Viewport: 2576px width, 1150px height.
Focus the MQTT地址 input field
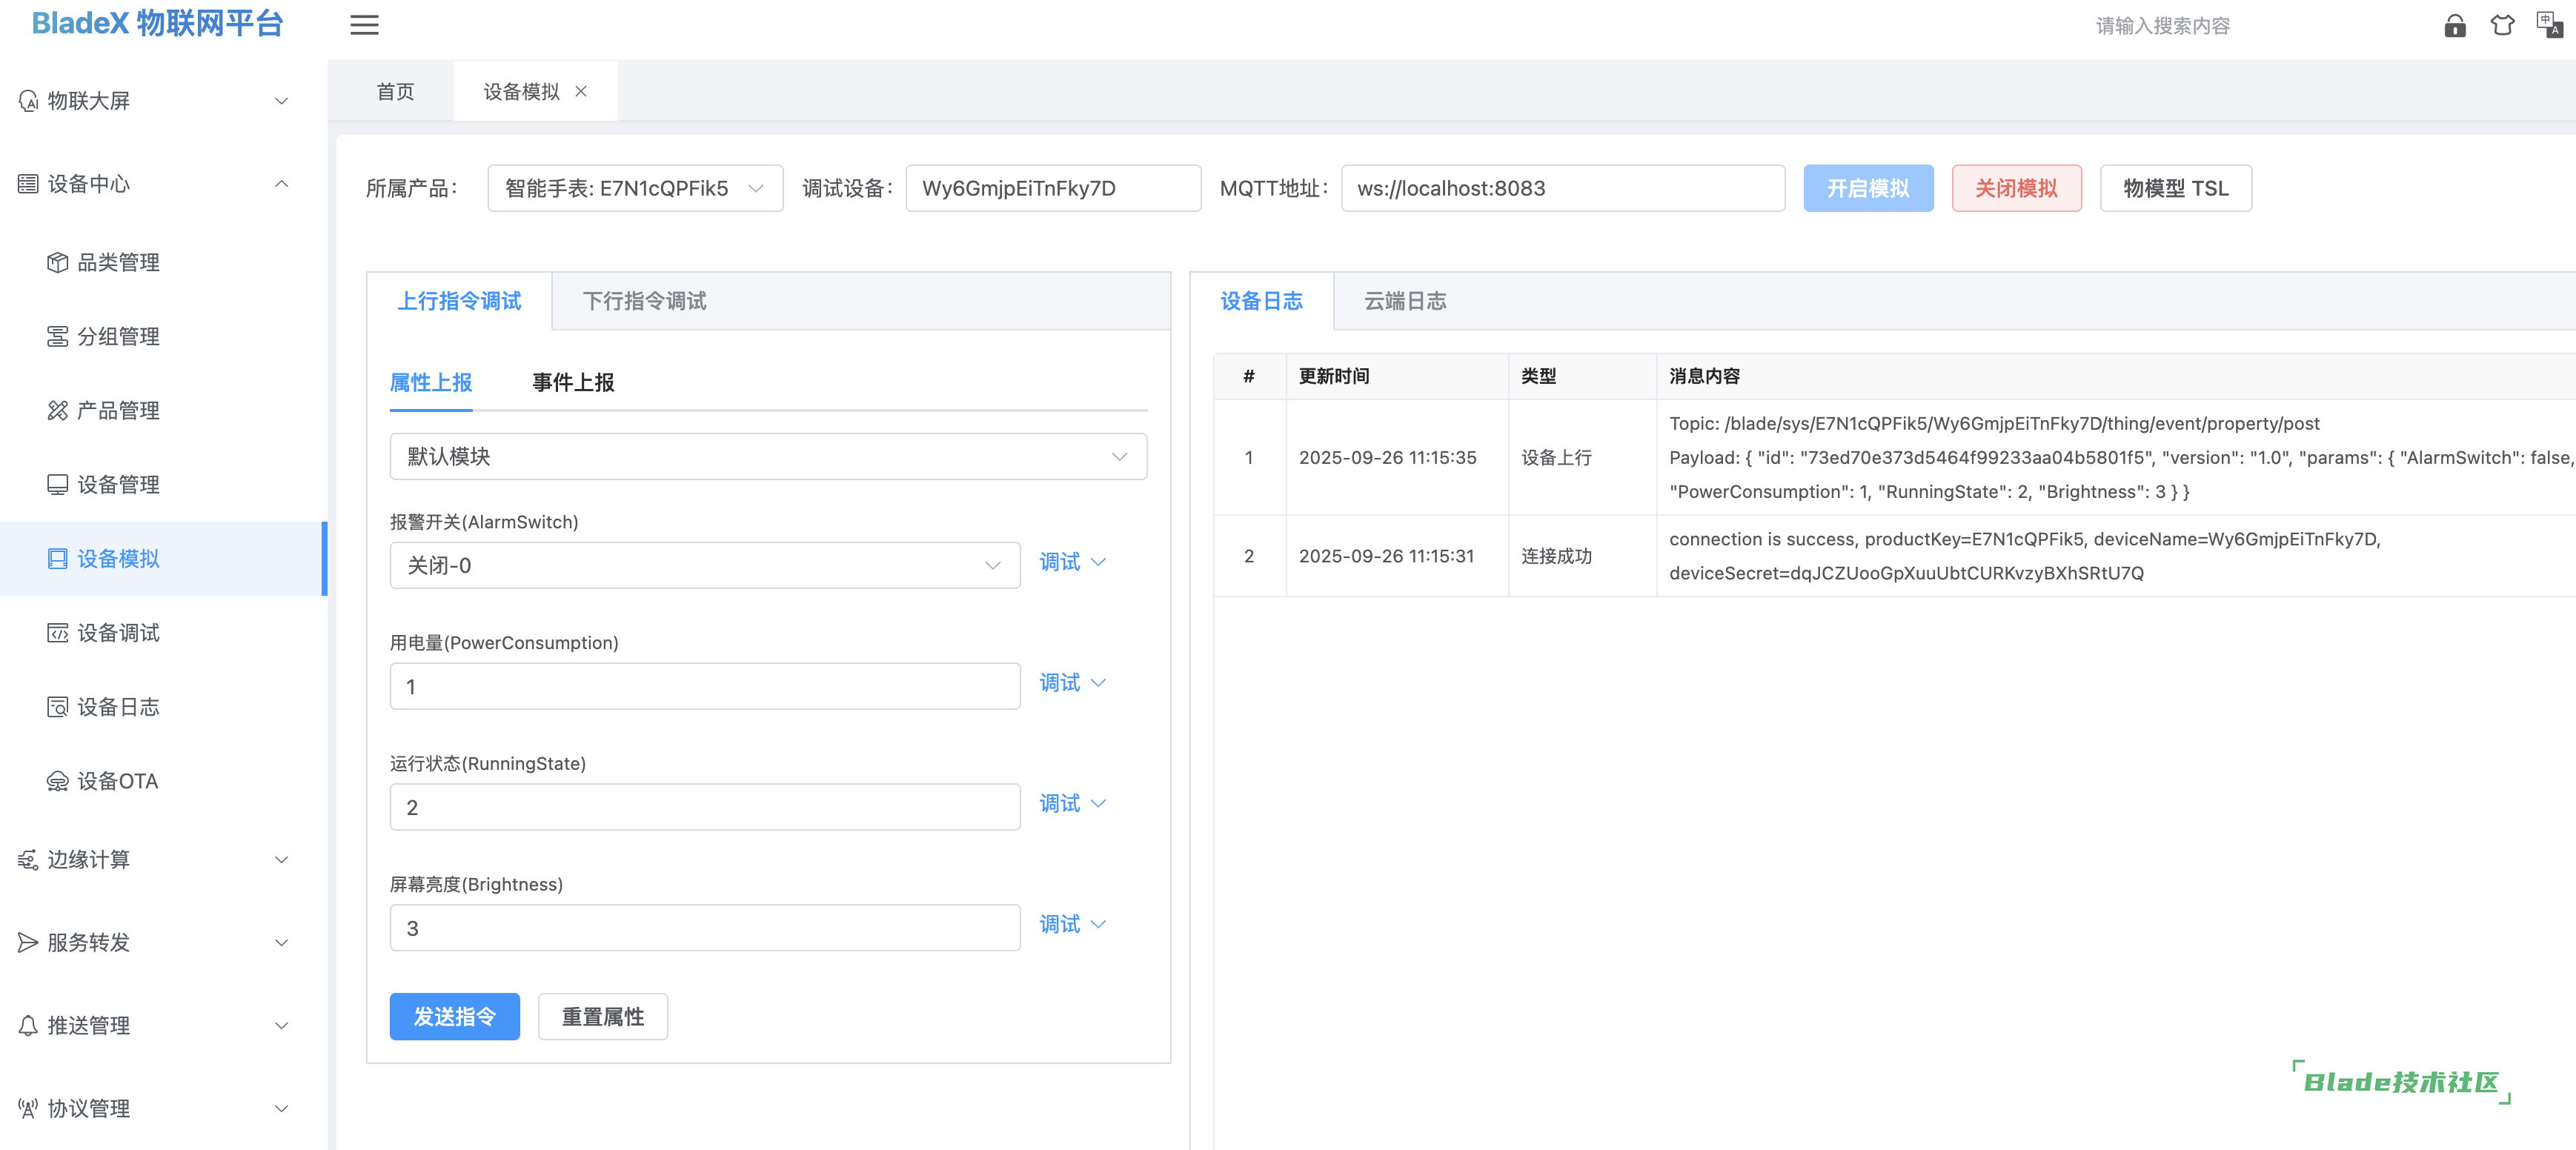(1563, 188)
